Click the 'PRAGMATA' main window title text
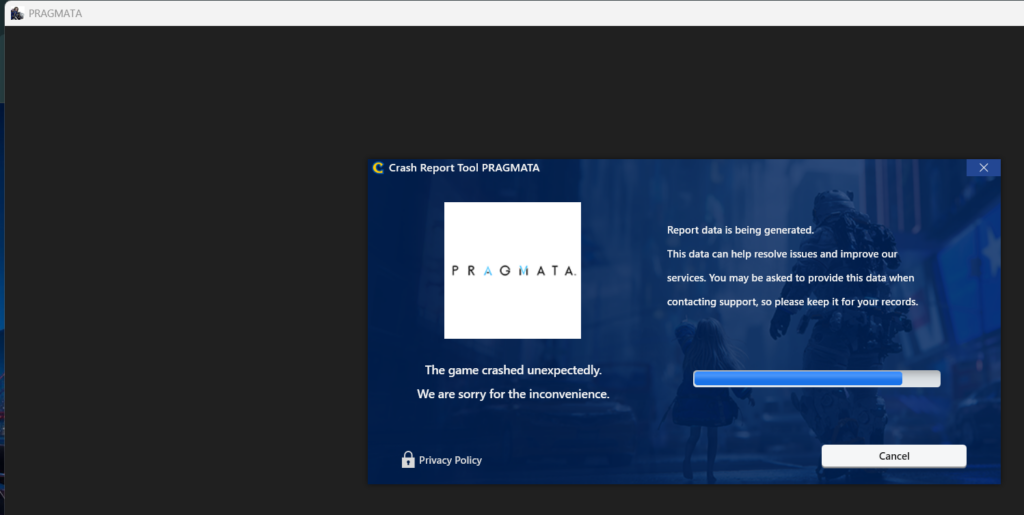Screen dimensions: 1024x515 [56, 13]
